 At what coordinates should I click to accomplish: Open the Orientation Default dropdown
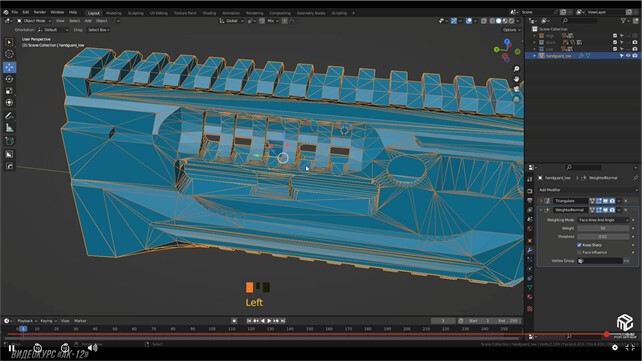(x=53, y=30)
